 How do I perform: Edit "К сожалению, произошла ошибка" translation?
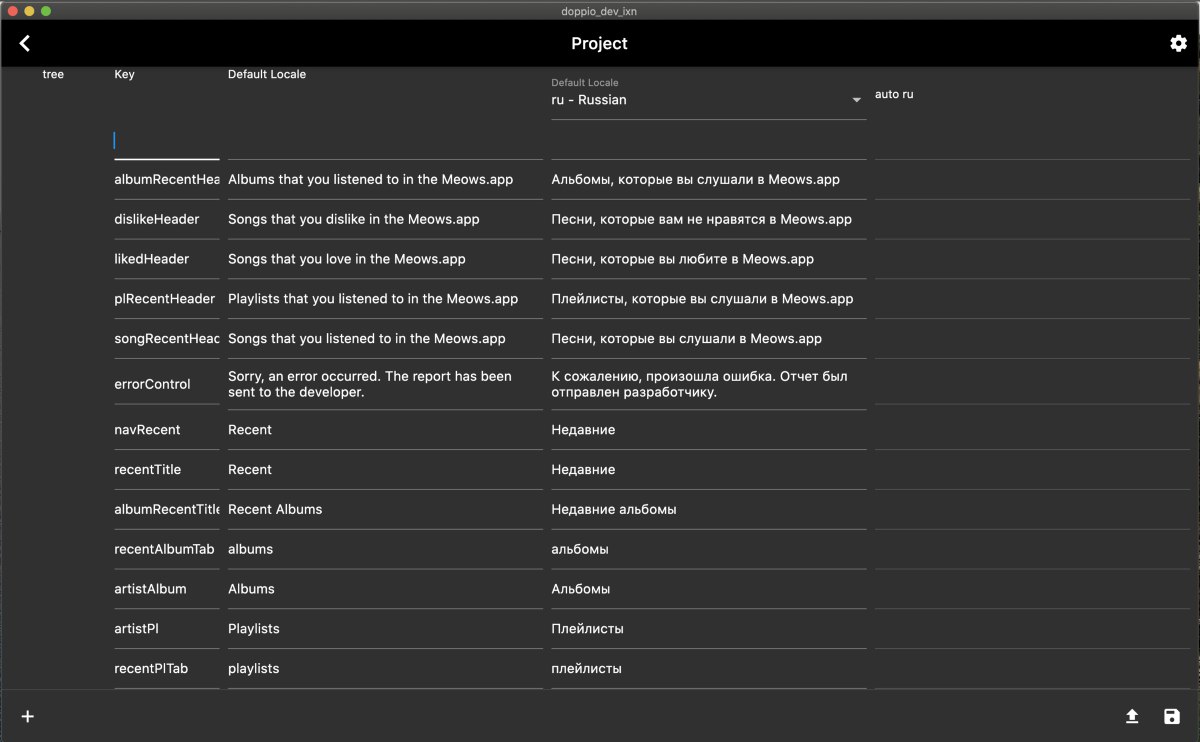point(709,385)
